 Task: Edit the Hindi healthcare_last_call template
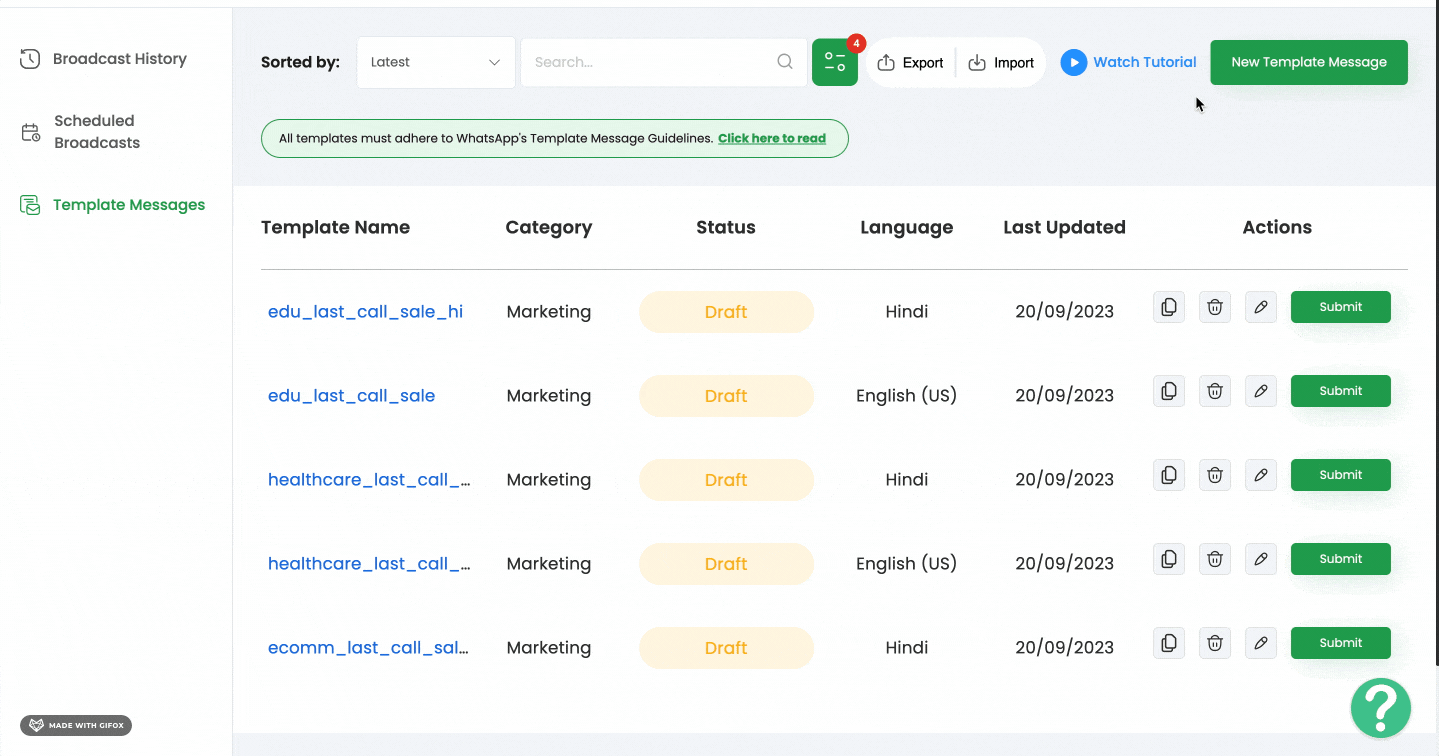(1261, 475)
